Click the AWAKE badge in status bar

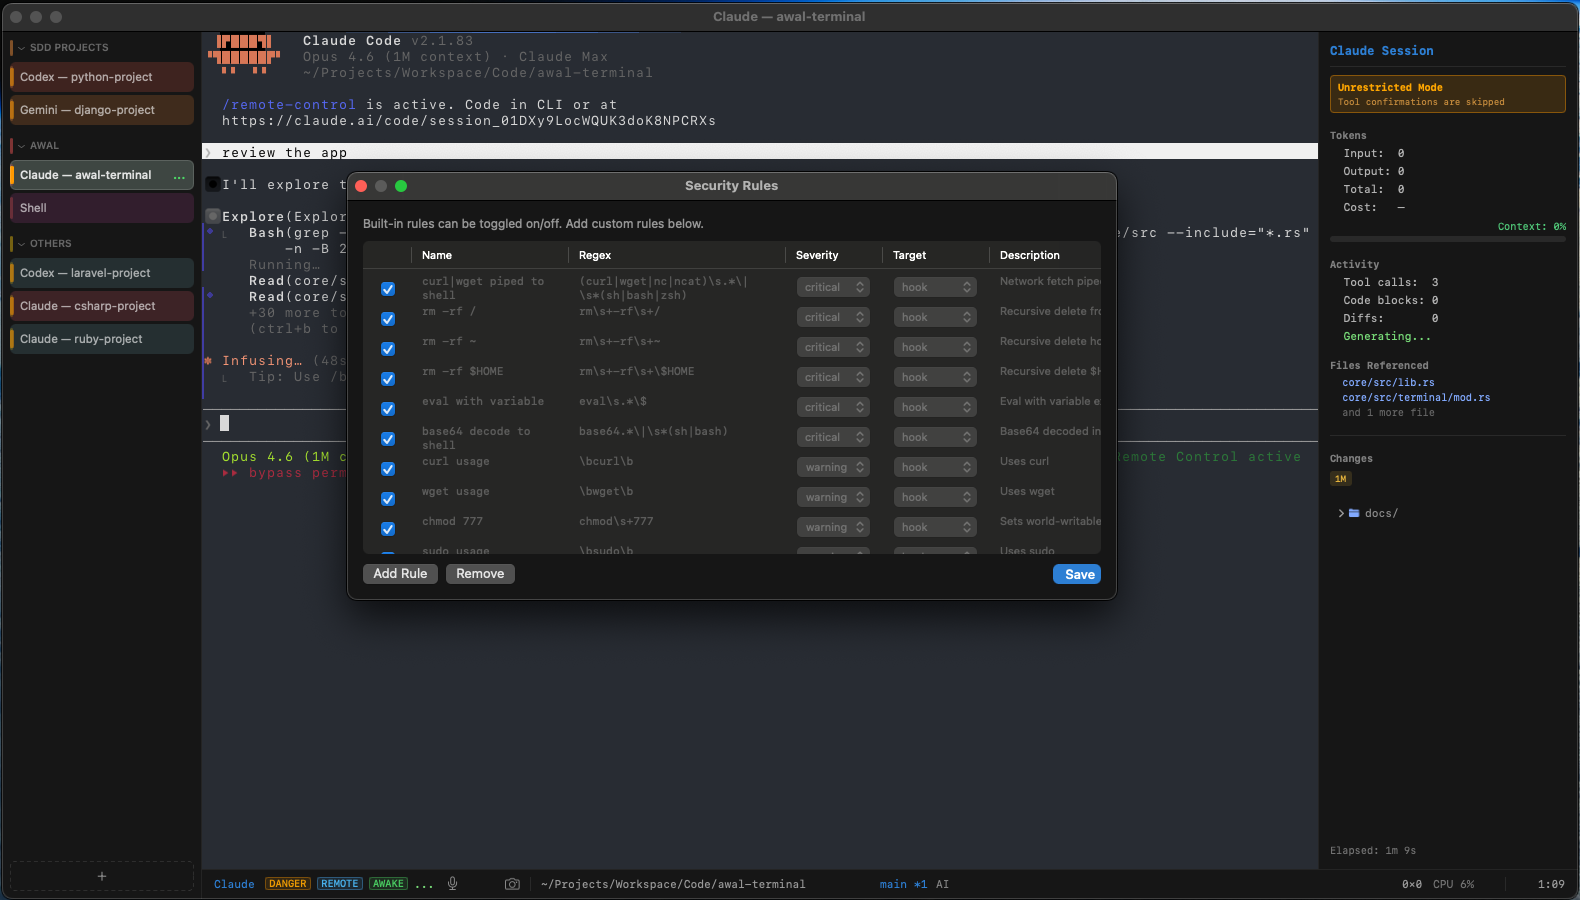[388, 884]
